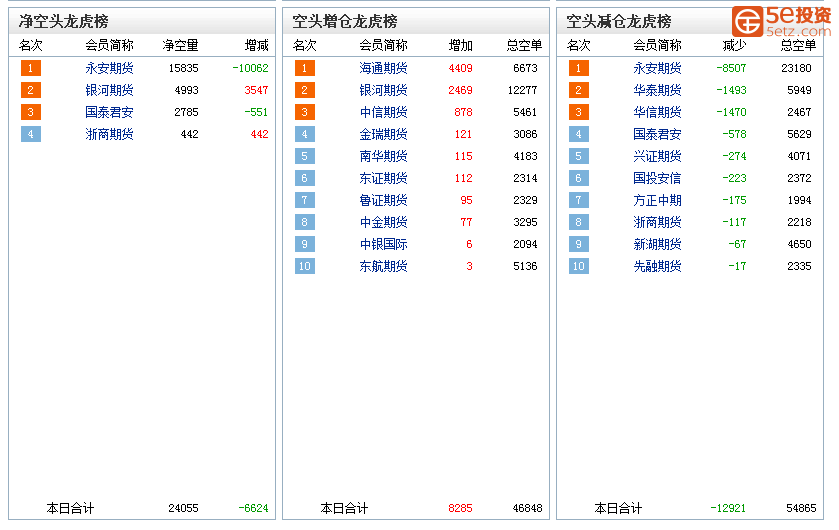Image resolution: width=839 pixels, height=530 pixels.
Task: Select 会员简称 header in 空头减仓龙虎榜
Action: [x=657, y=45]
